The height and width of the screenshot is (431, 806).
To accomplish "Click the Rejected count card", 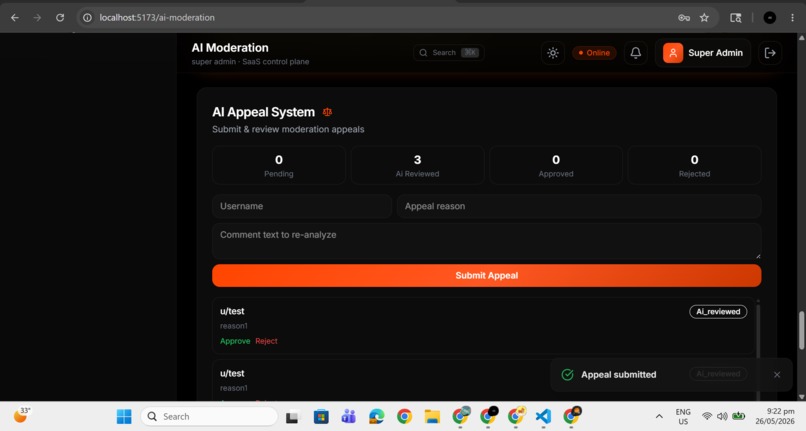I will (694, 165).
